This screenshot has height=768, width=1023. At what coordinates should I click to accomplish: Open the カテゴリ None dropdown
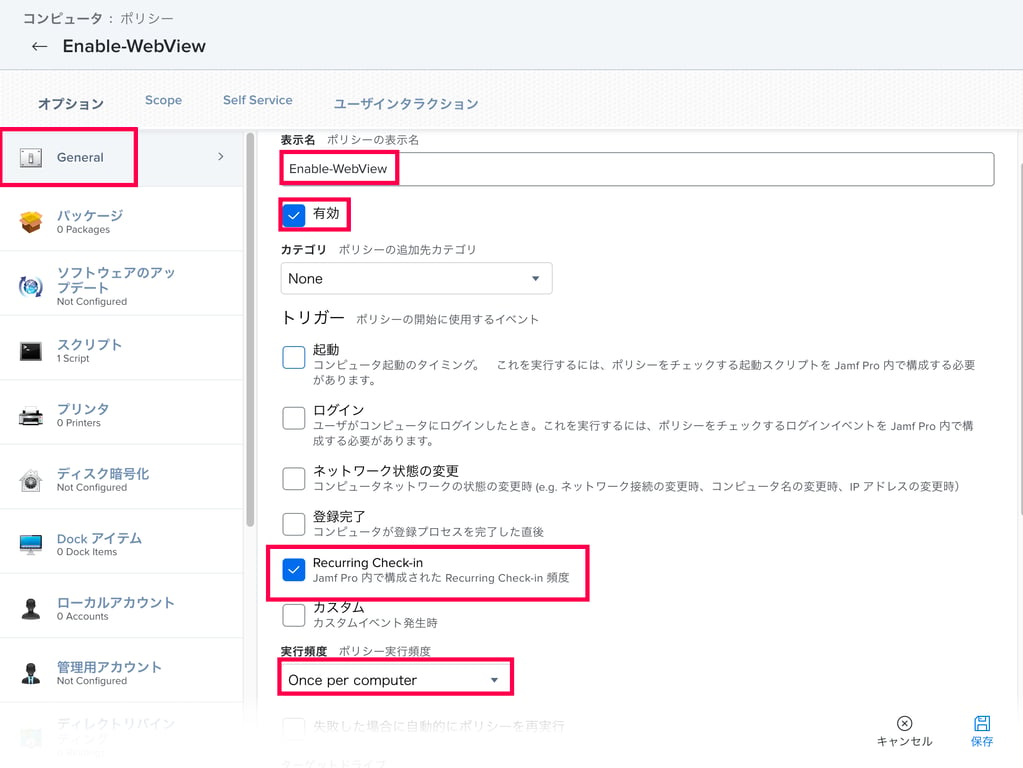(416, 279)
